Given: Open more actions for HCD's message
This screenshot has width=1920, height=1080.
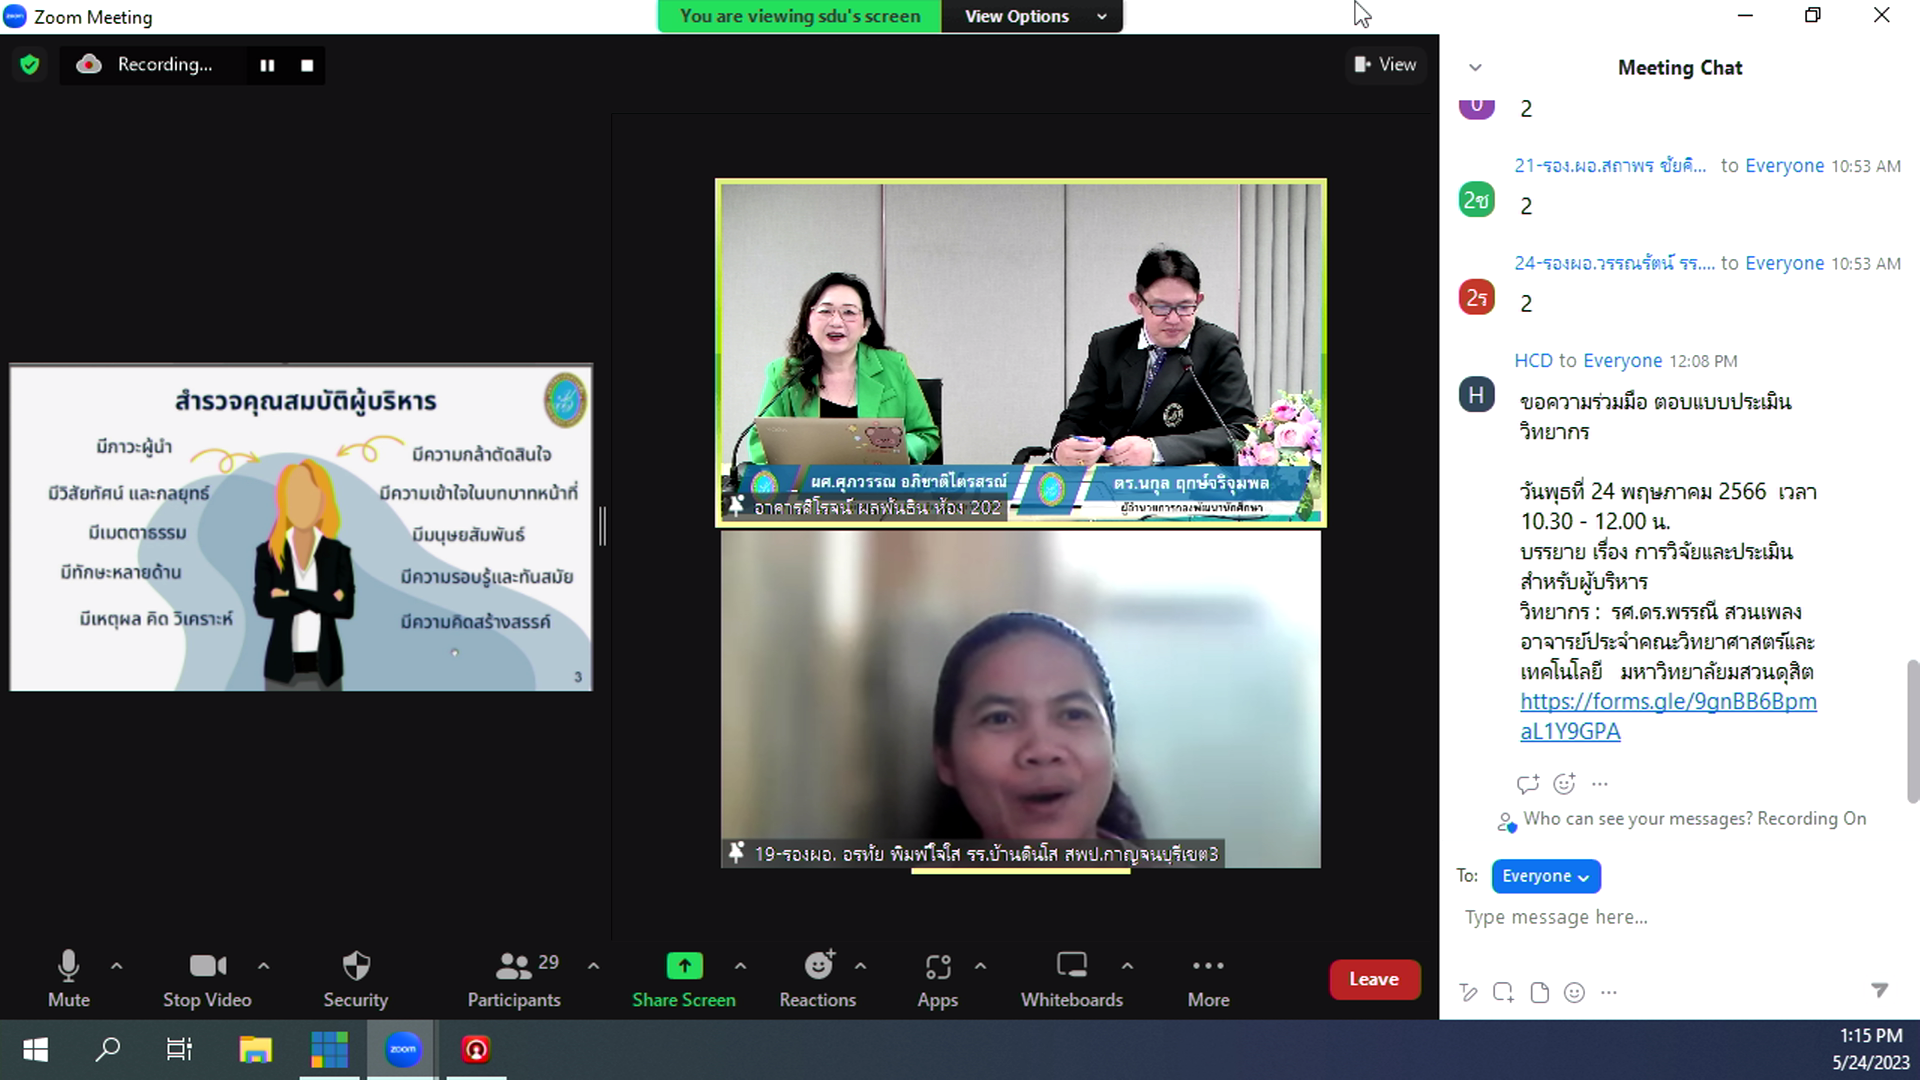Looking at the screenshot, I should (1600, 784).
